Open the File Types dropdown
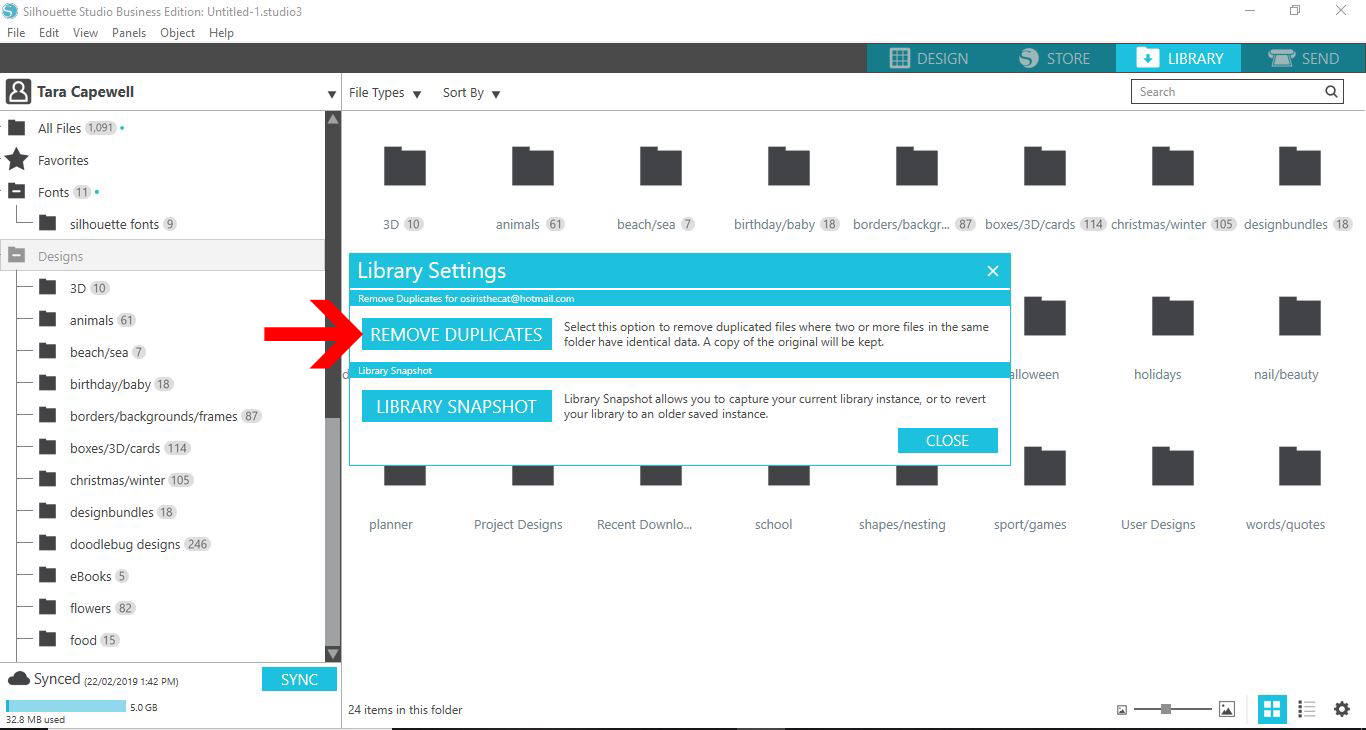This screenshot has height=730, width=1366. tap(385, 93)
